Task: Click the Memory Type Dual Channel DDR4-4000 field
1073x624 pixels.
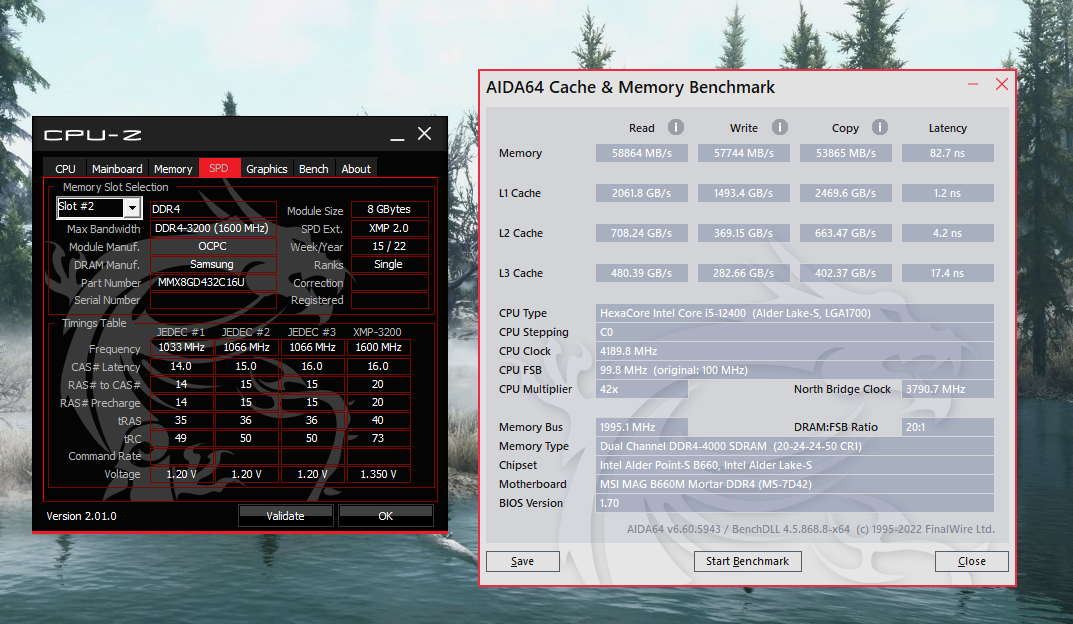Action: pyautogui.click(x=794, y=446)
